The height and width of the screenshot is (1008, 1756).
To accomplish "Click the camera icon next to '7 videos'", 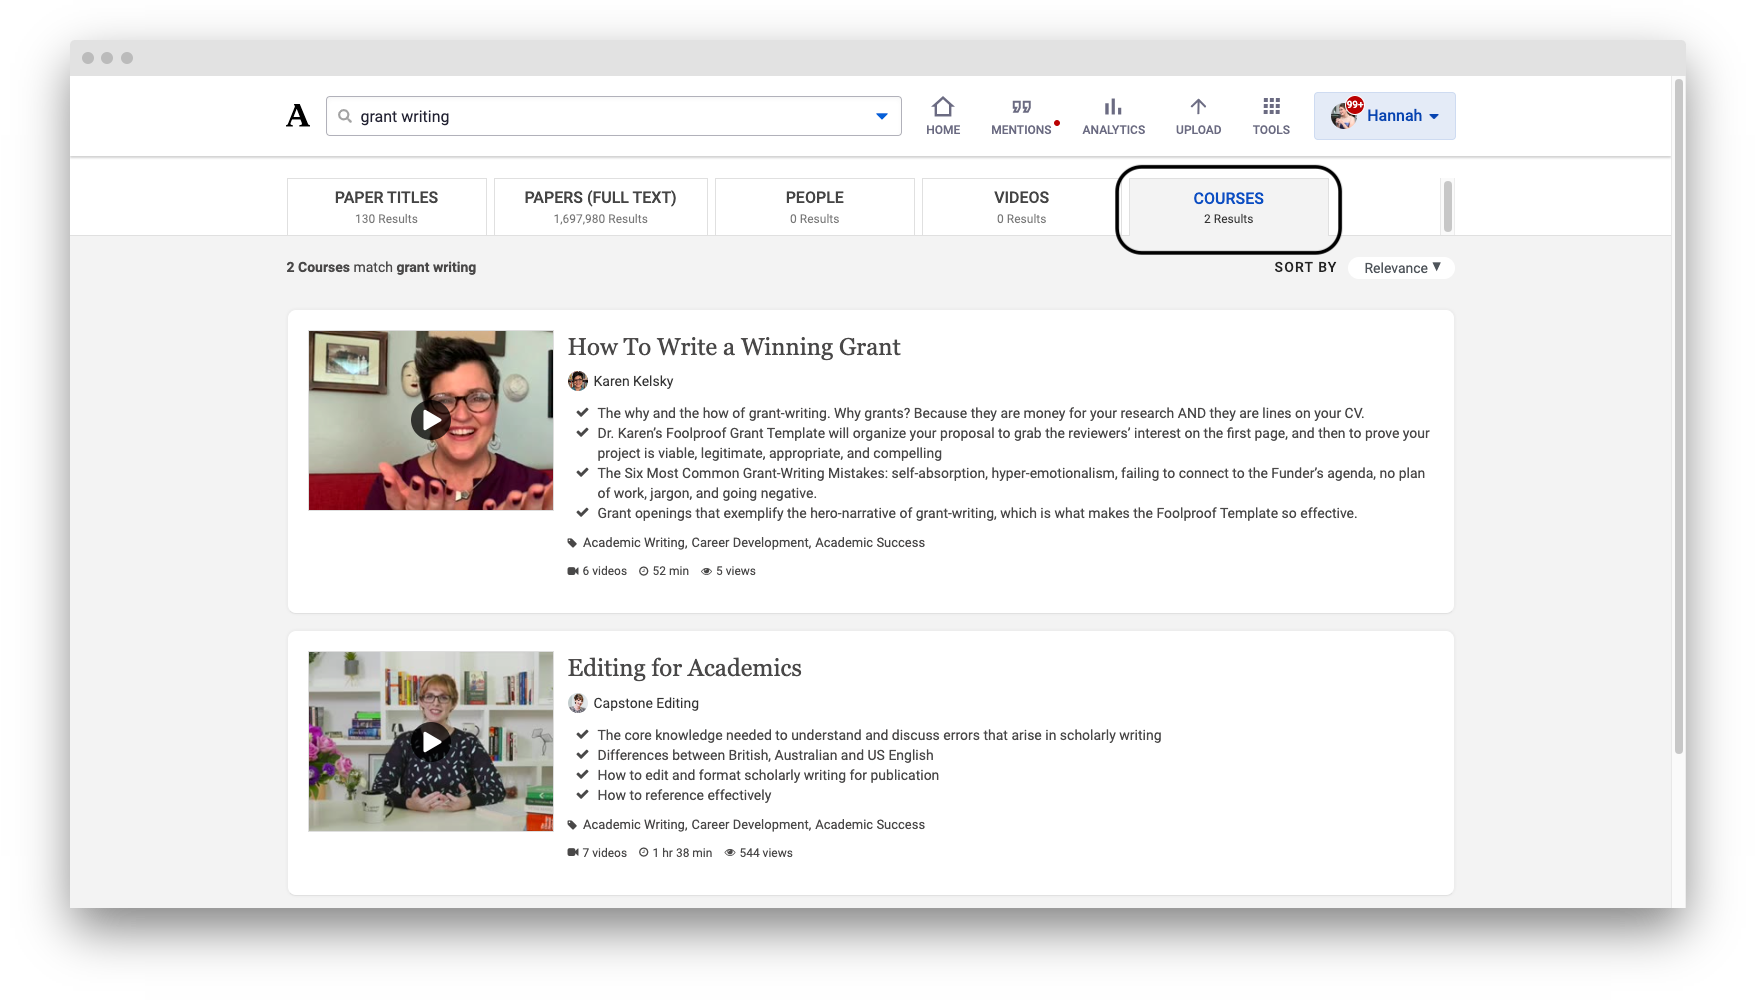I will tap(573, 853).
